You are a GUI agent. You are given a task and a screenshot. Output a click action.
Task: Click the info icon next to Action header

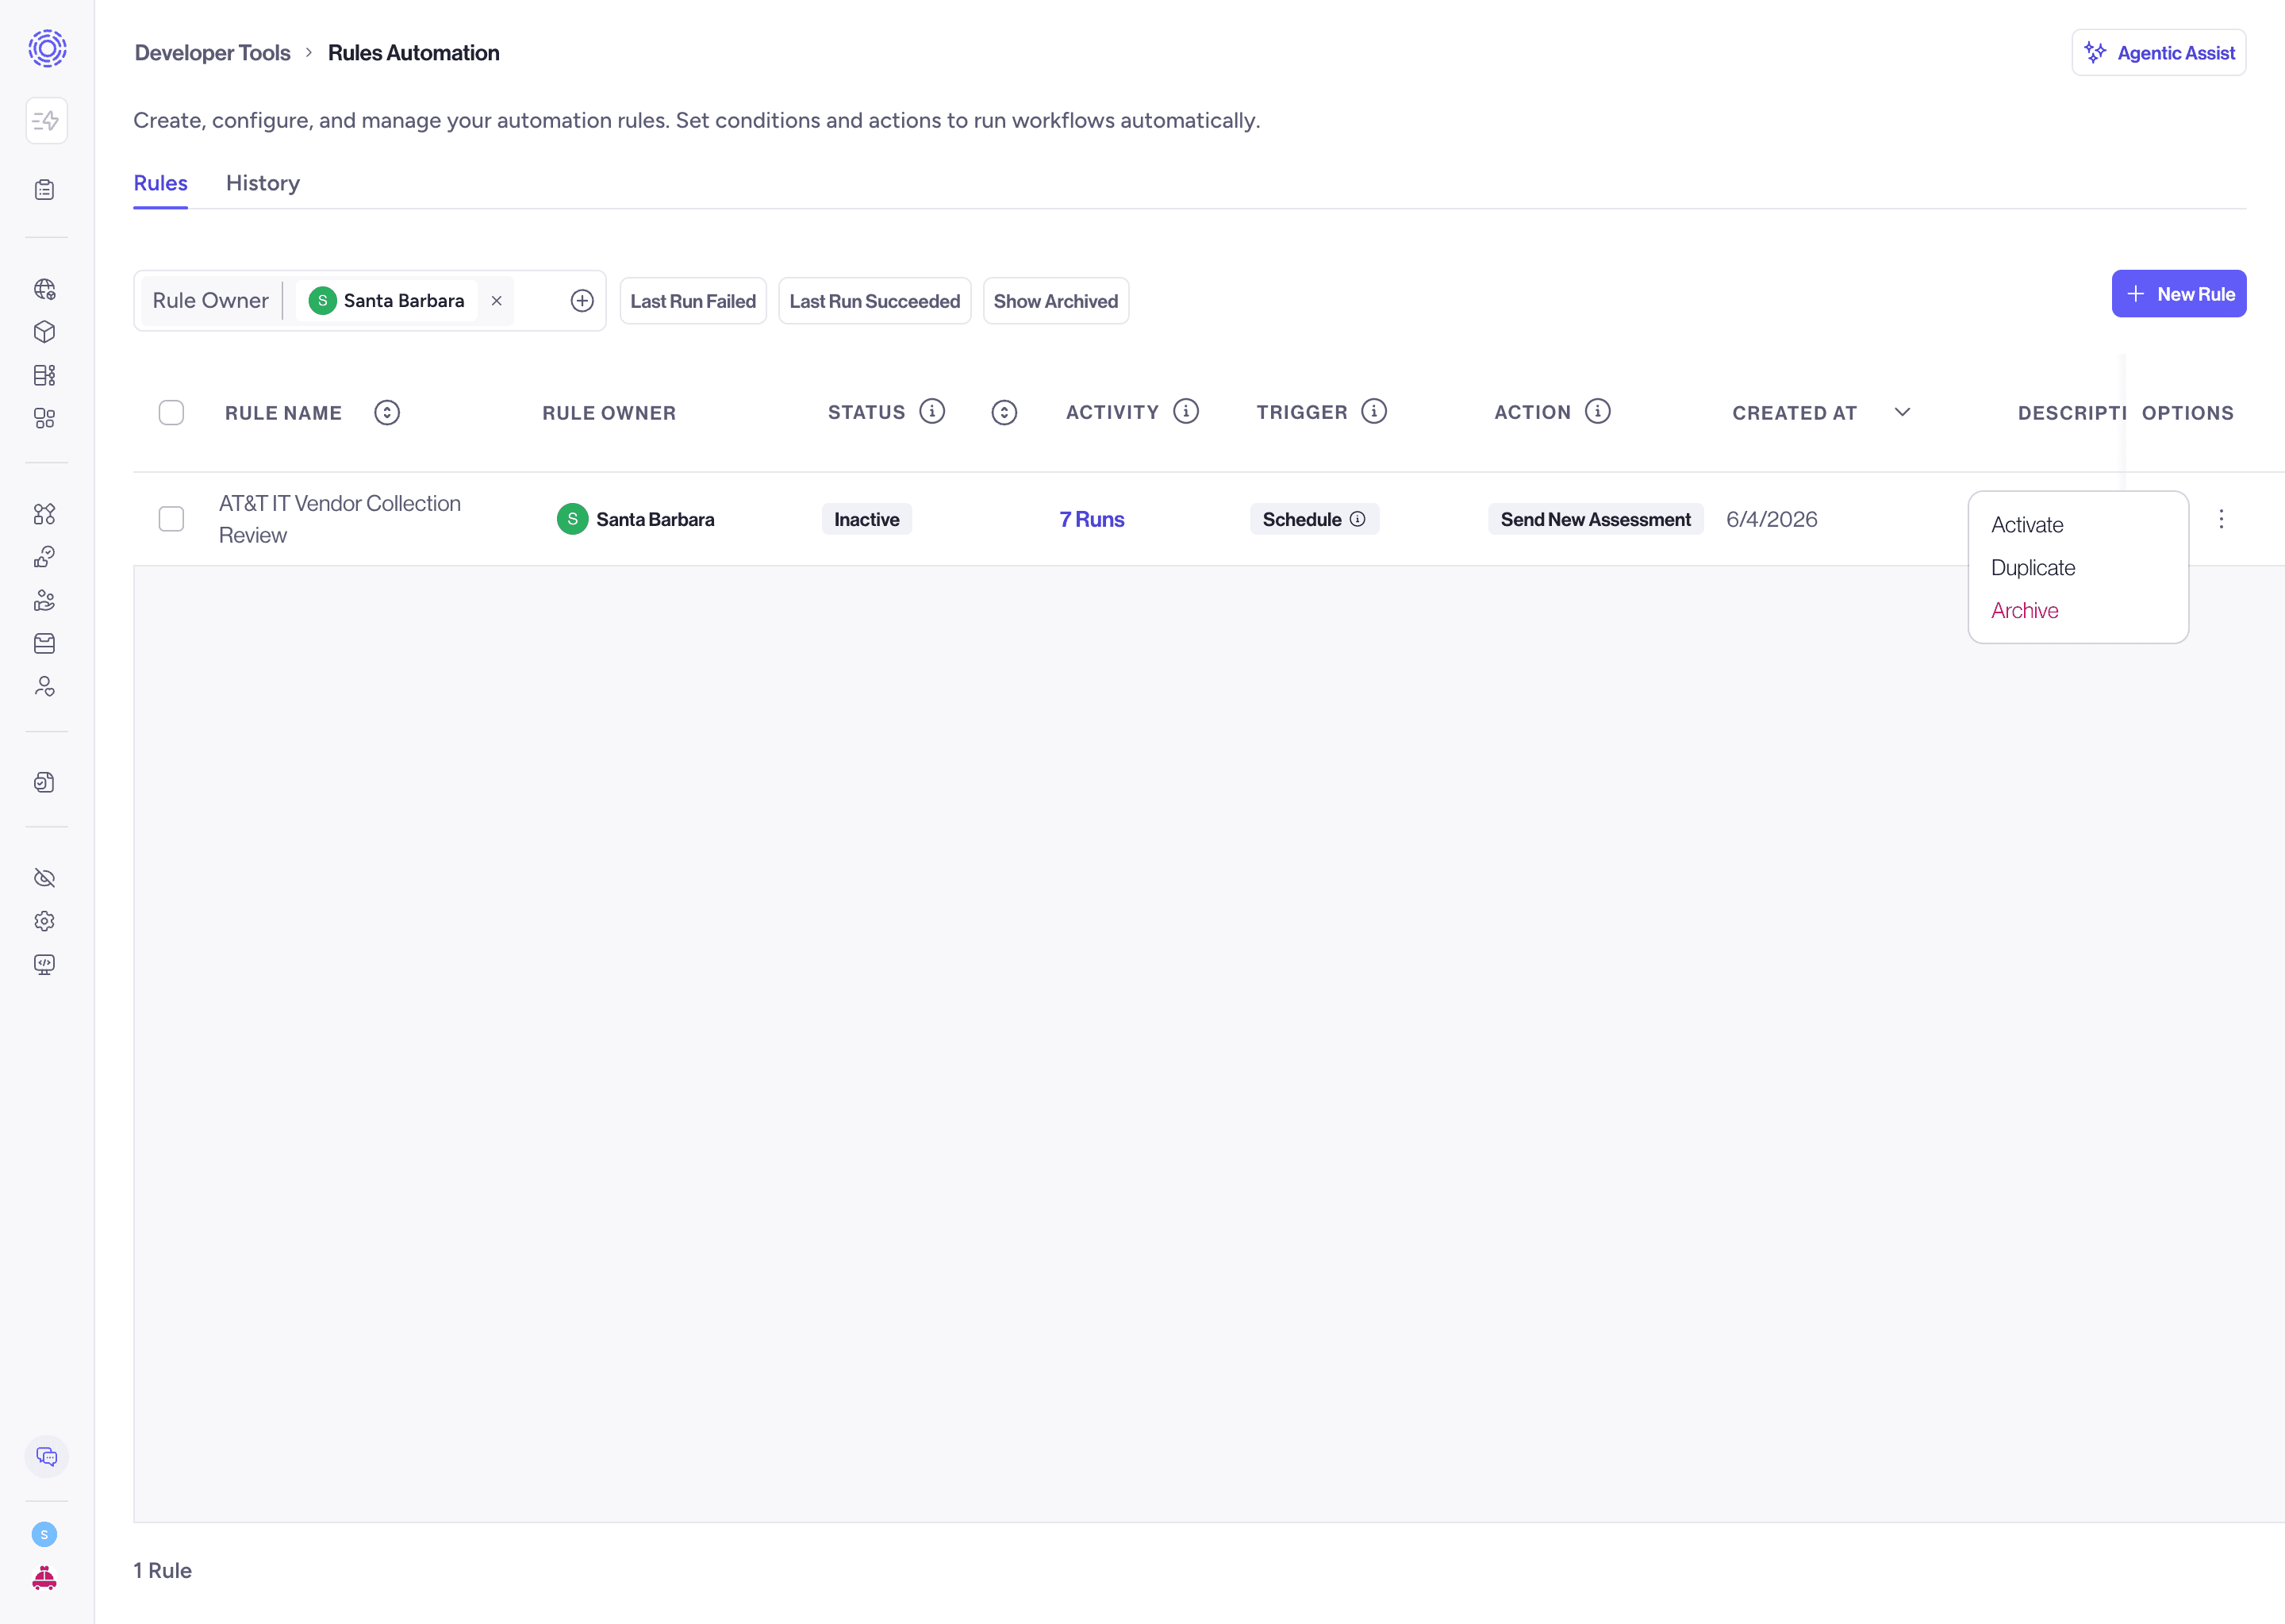(x=1598, y=412)
